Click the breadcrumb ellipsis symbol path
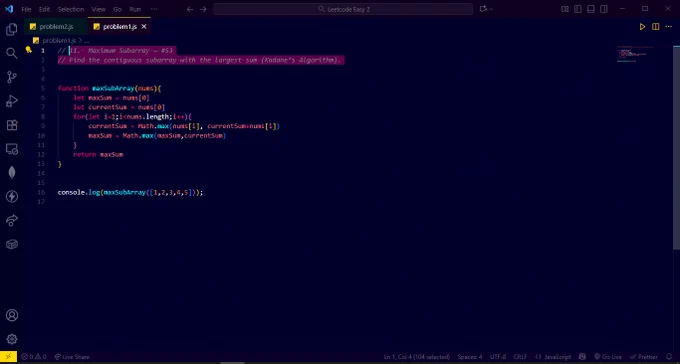Screen dimensions: 680x364 point(86,40)
